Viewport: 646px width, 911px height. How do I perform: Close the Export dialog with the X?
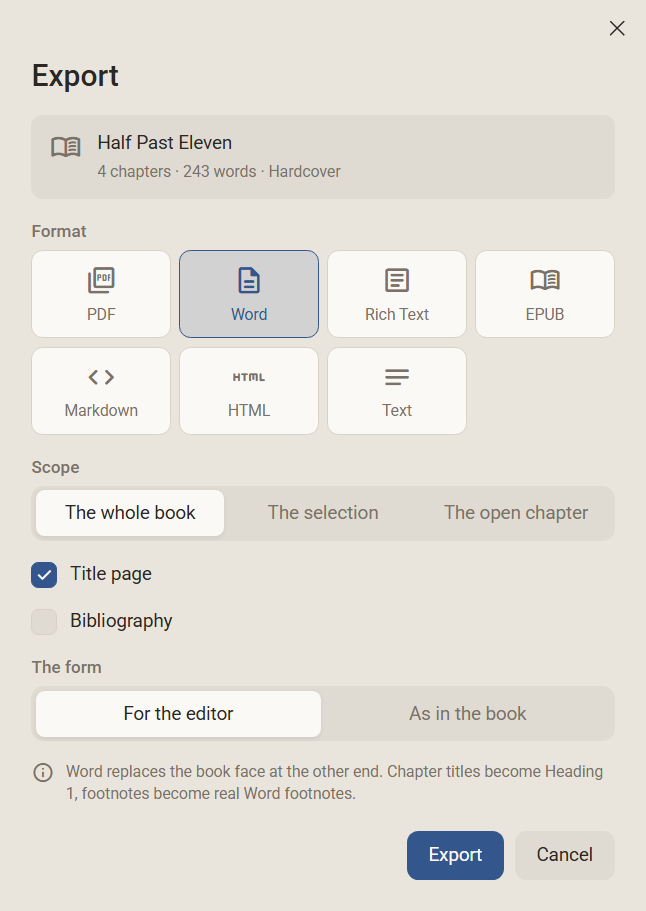coord(617,28)
